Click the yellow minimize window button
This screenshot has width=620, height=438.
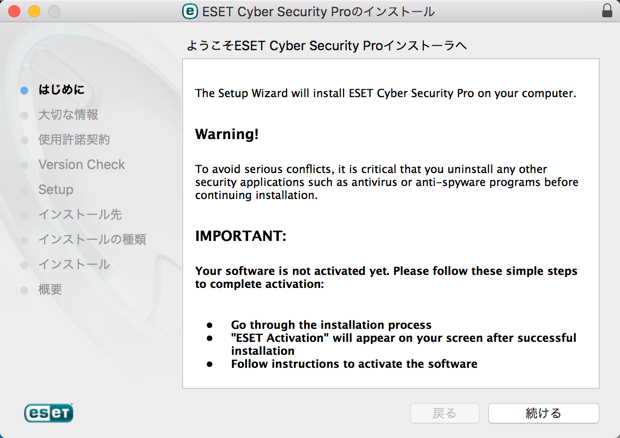pos(34,11)
